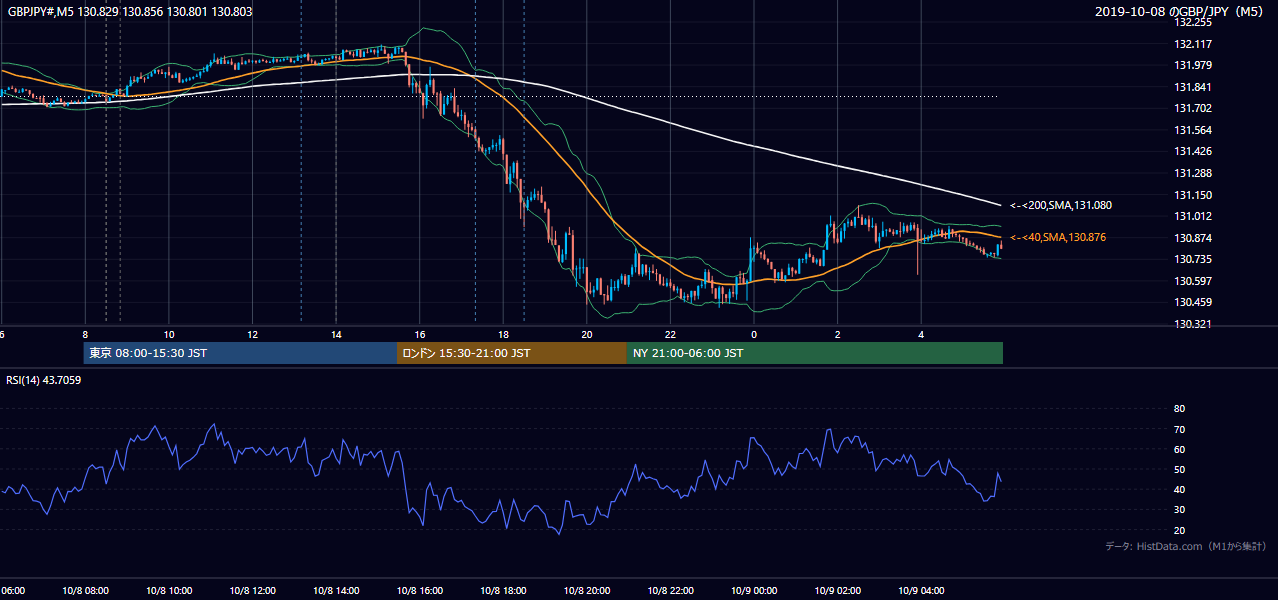Click hour 2 tick under price chart
Viewport: 1278px width, 600px height.
tap(838, 334)
